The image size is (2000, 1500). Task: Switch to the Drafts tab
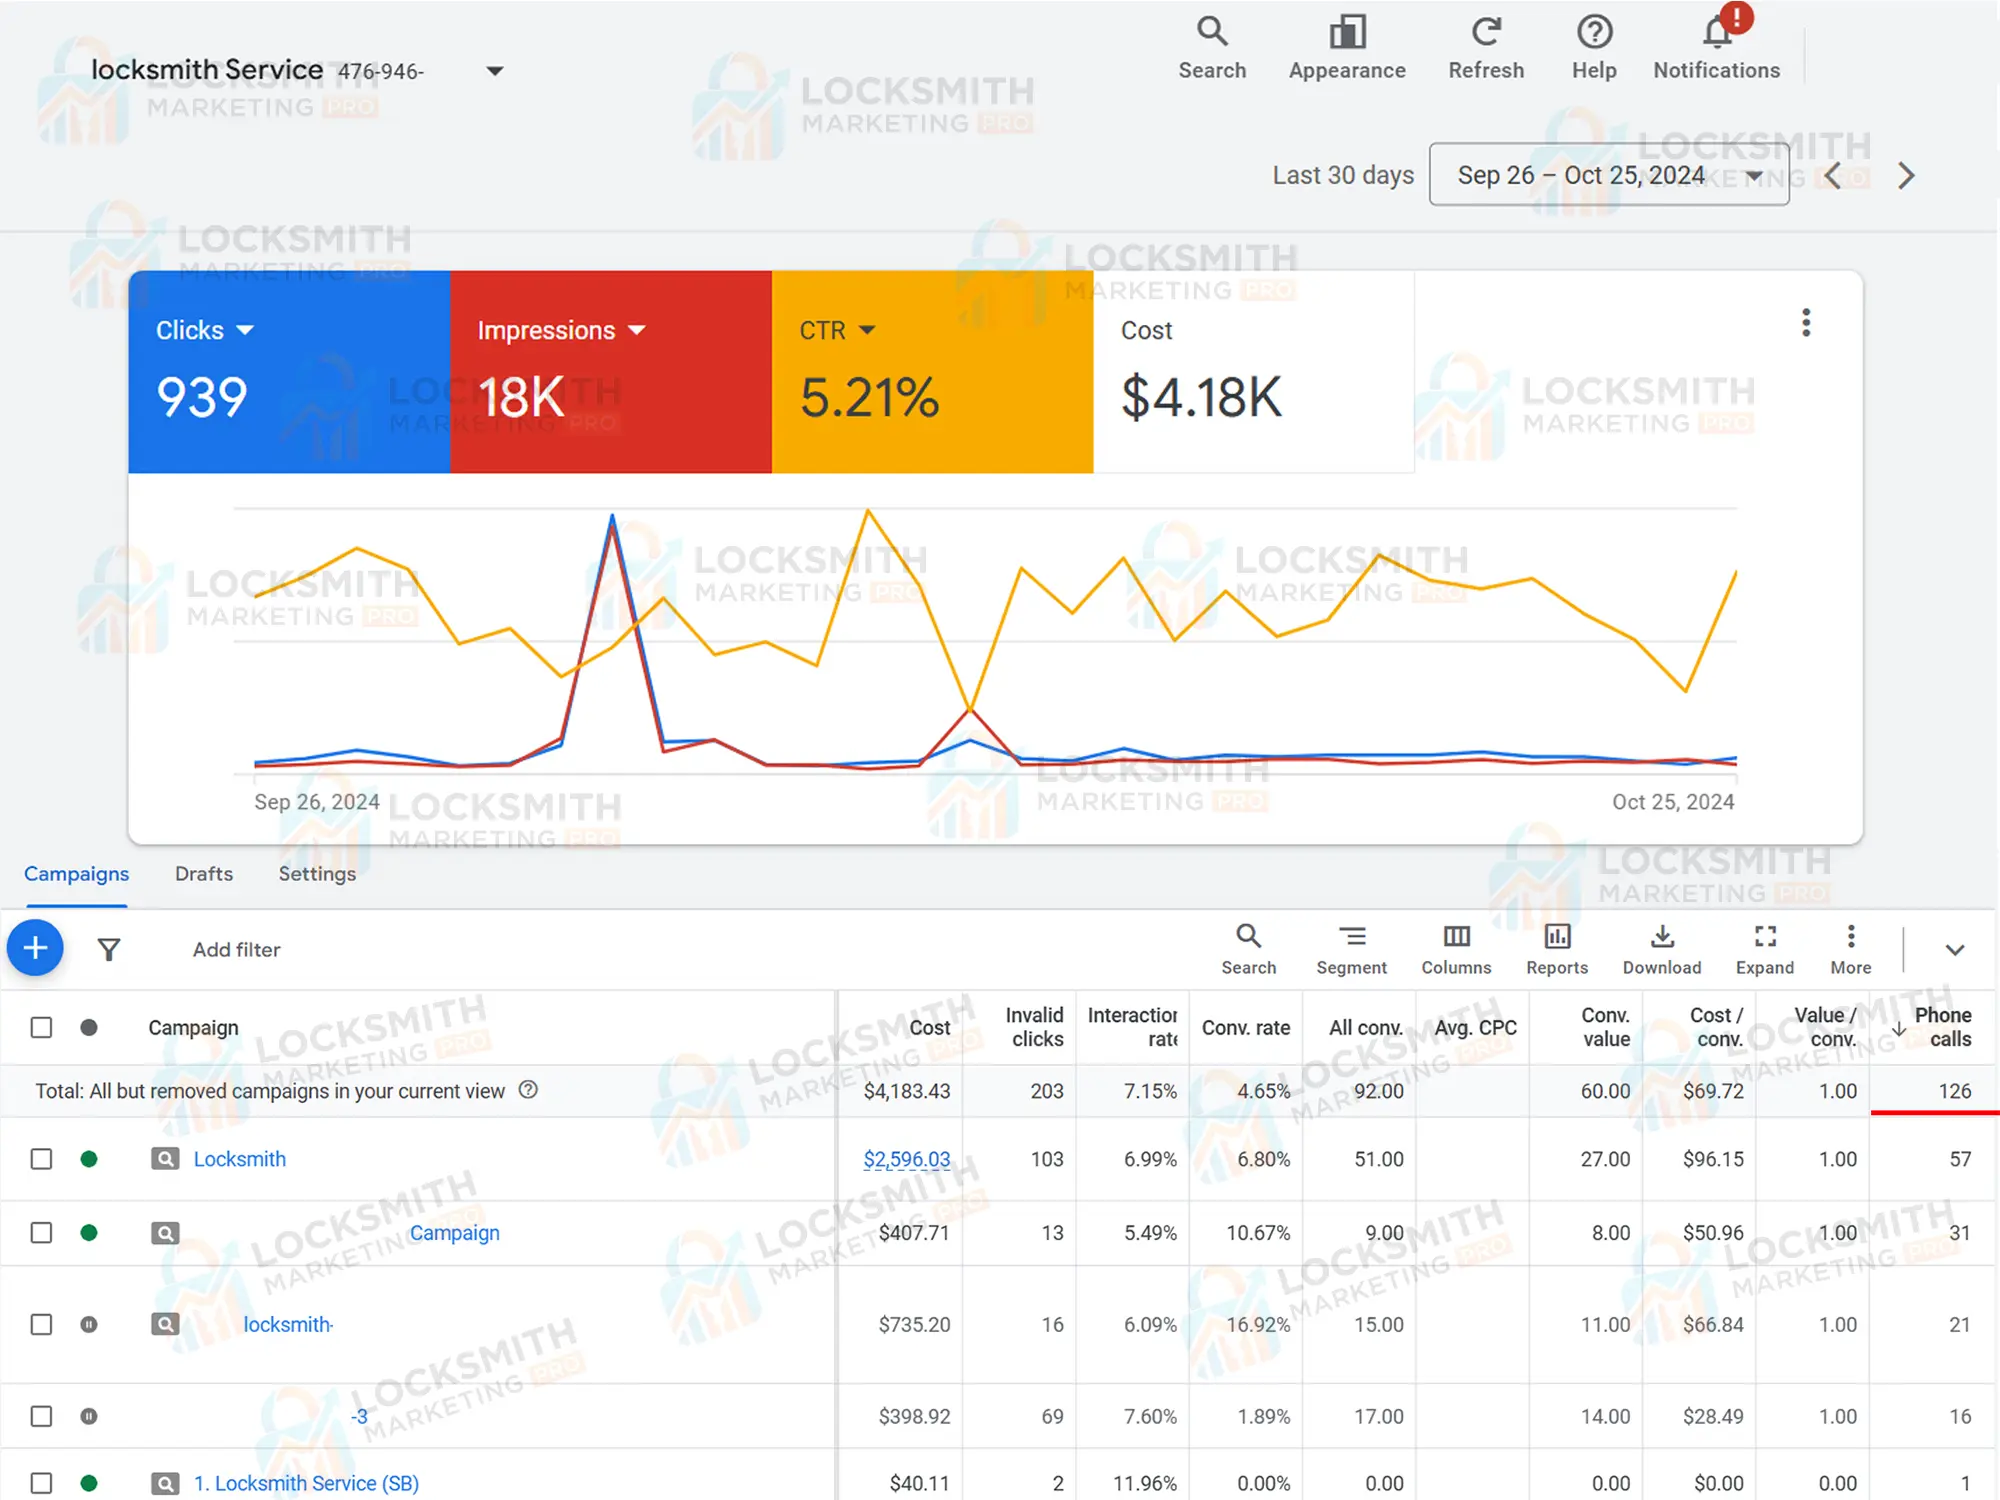(x=203, y=873)
